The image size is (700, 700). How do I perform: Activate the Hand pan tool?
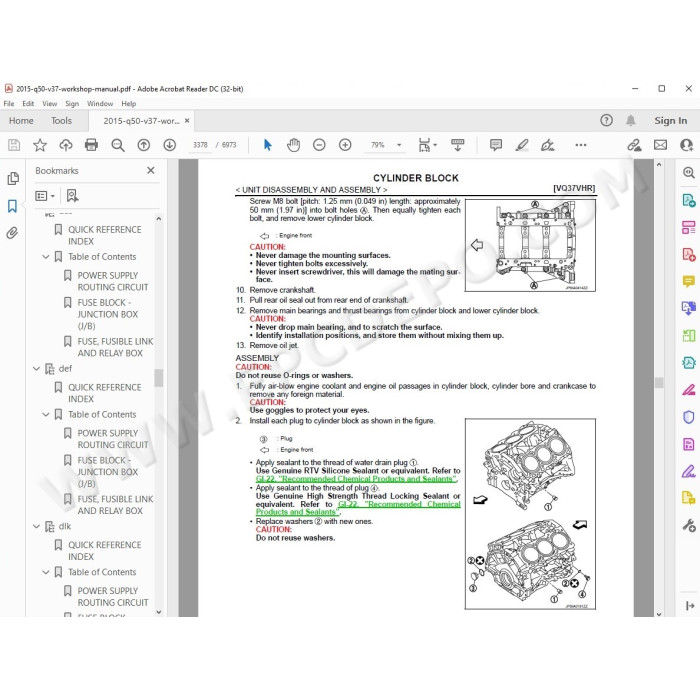coord(293,145)
